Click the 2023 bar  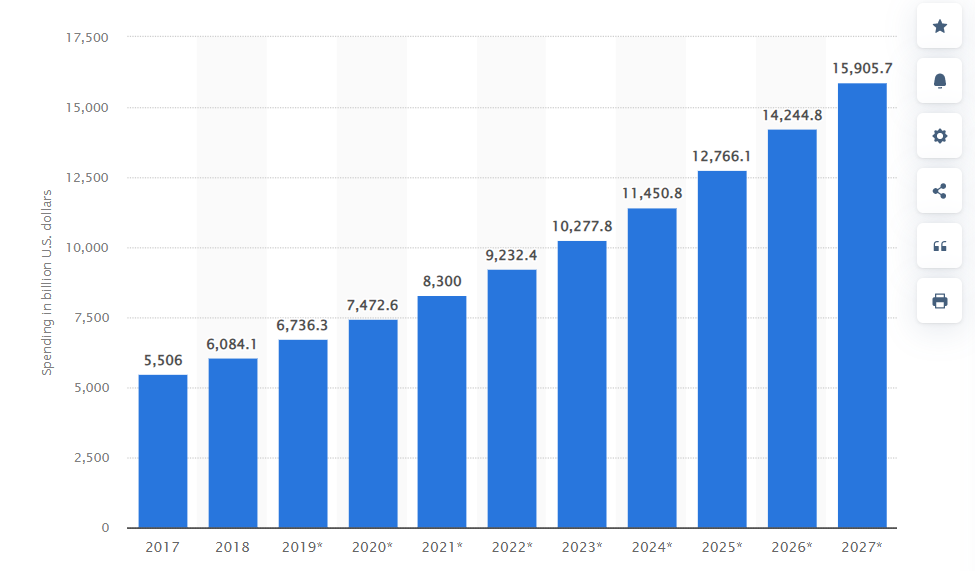pyautogui.click(x=582, y=385)
